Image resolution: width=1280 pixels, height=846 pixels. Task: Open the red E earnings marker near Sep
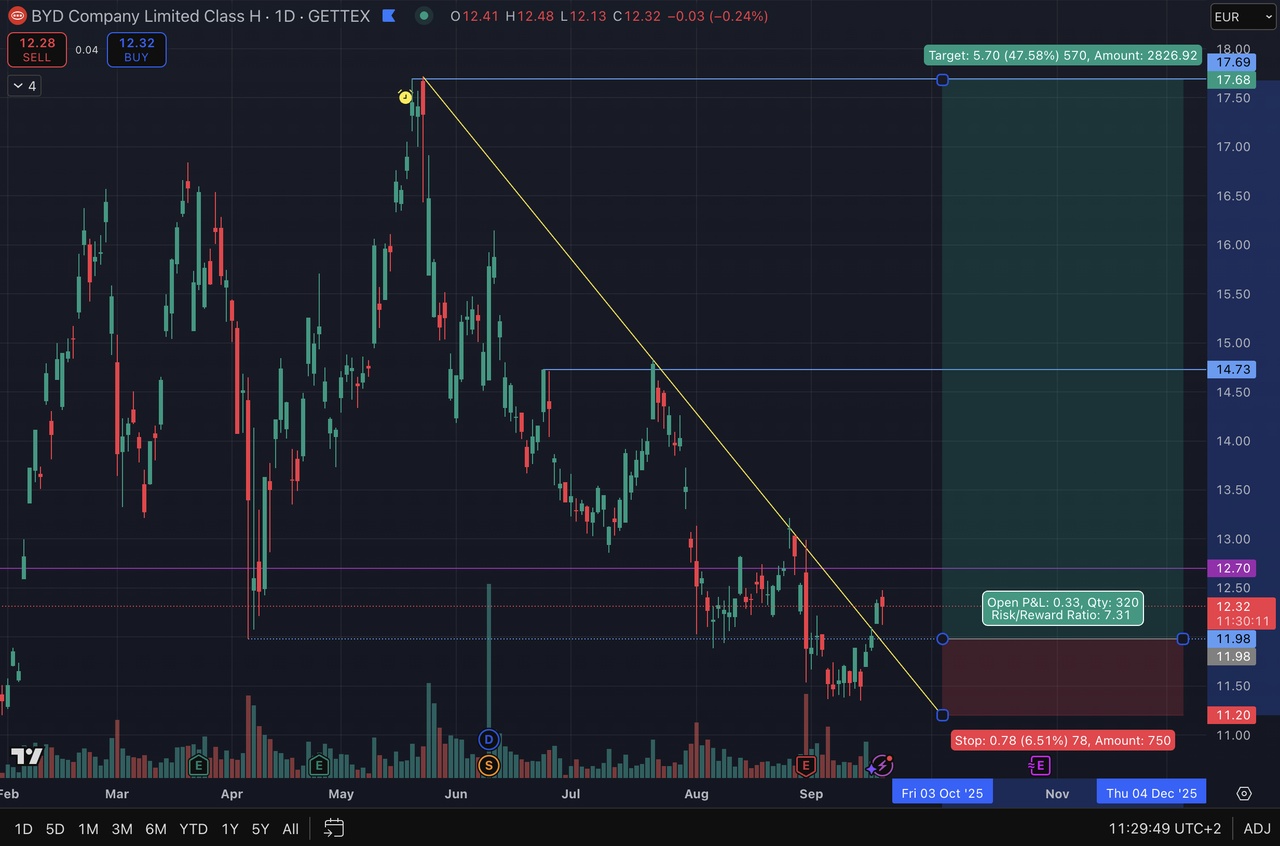pyautogui.click(x=806, y=766)
